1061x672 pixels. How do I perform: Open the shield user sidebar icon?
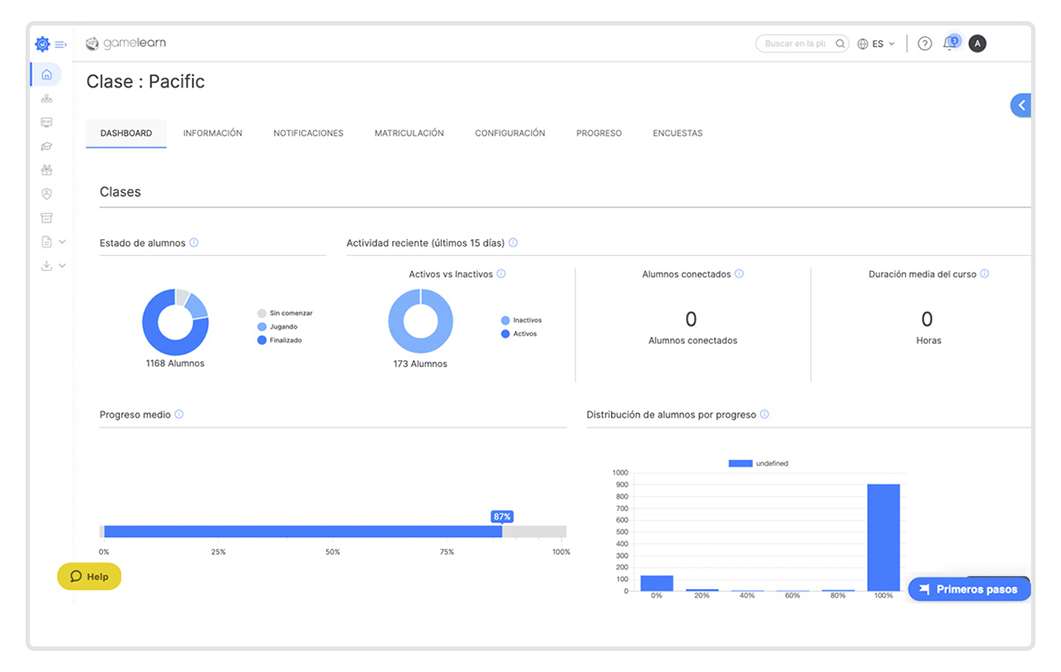[47, 194]
